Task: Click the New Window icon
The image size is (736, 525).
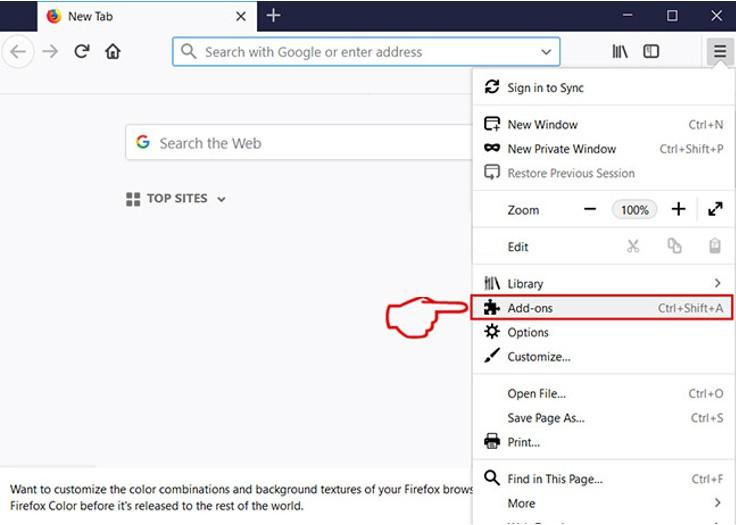Action: pyautogui.click(x=492, y=124)
